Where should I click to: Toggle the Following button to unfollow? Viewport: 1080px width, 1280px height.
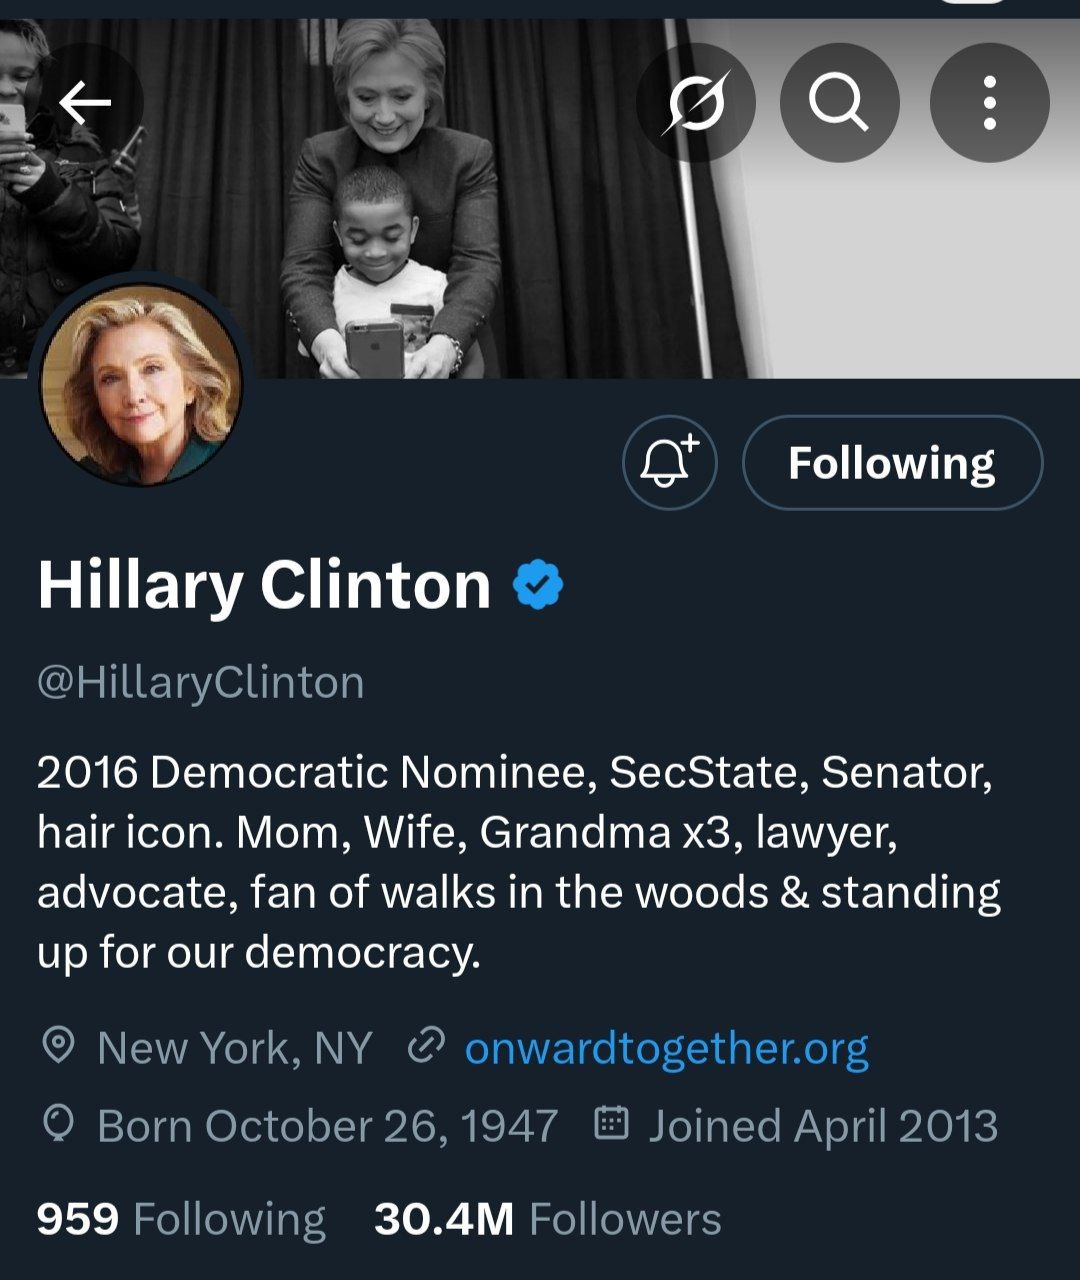892,463
